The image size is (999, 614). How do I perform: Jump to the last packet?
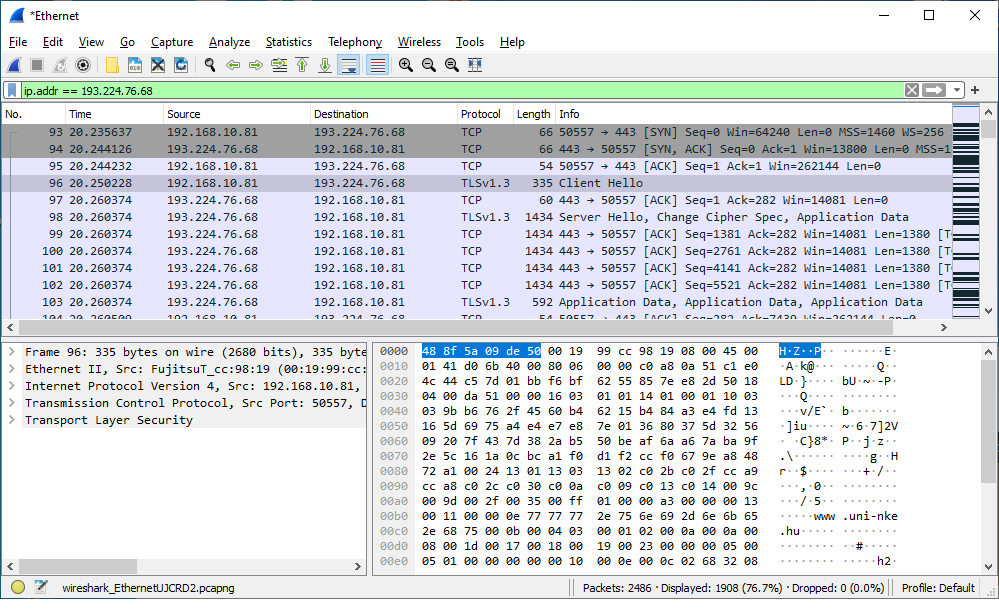325,65
